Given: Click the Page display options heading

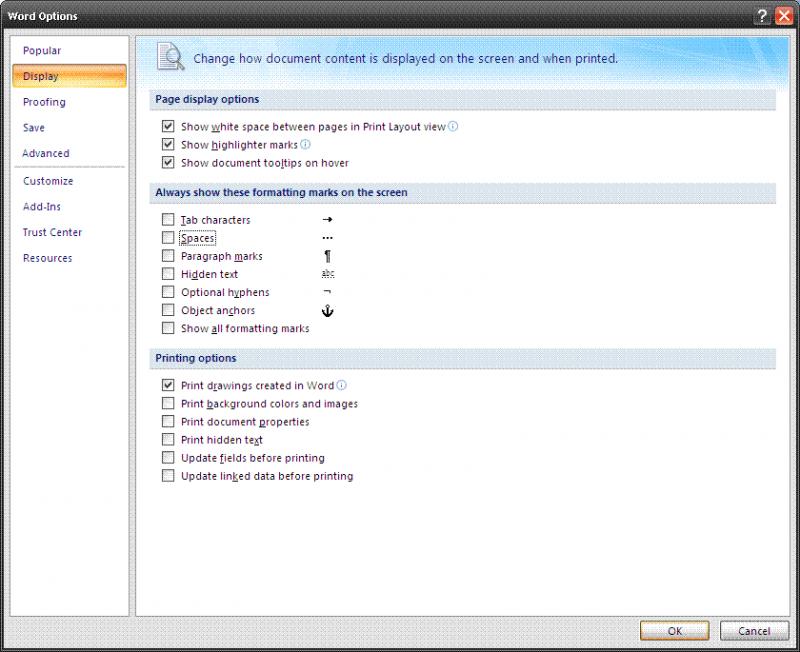Looking at the screenshot, I should coord(207,99).
